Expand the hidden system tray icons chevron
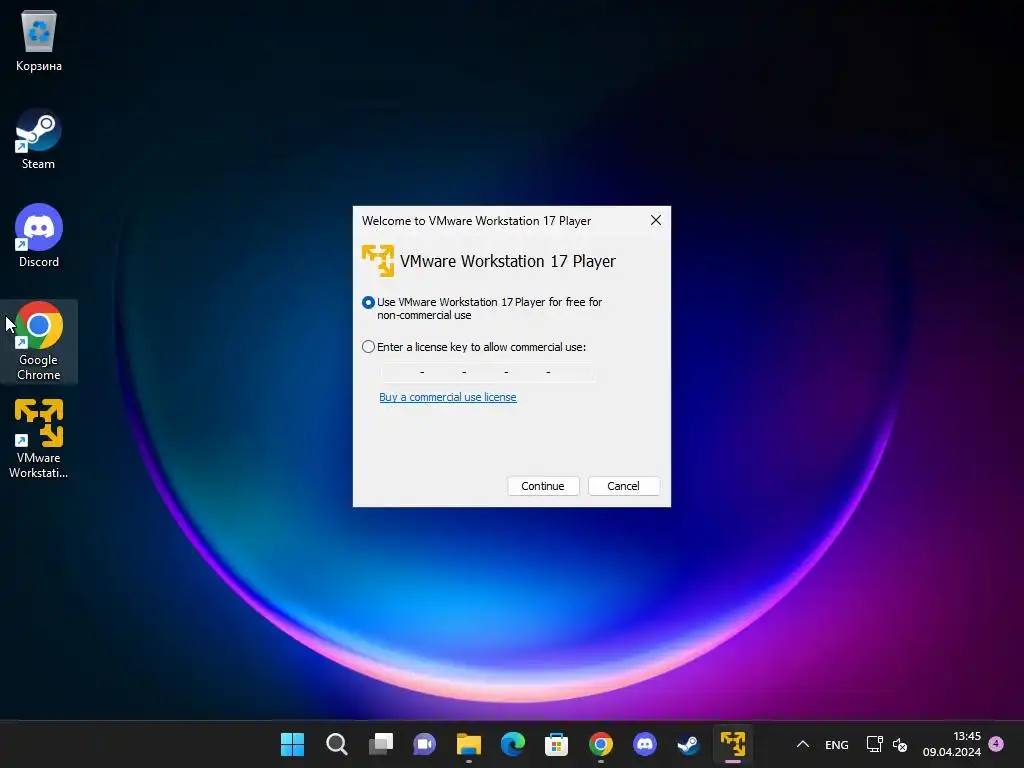The height and width of the screenshot is (768, 1024). pyautogui.click(x=803, y=744)
